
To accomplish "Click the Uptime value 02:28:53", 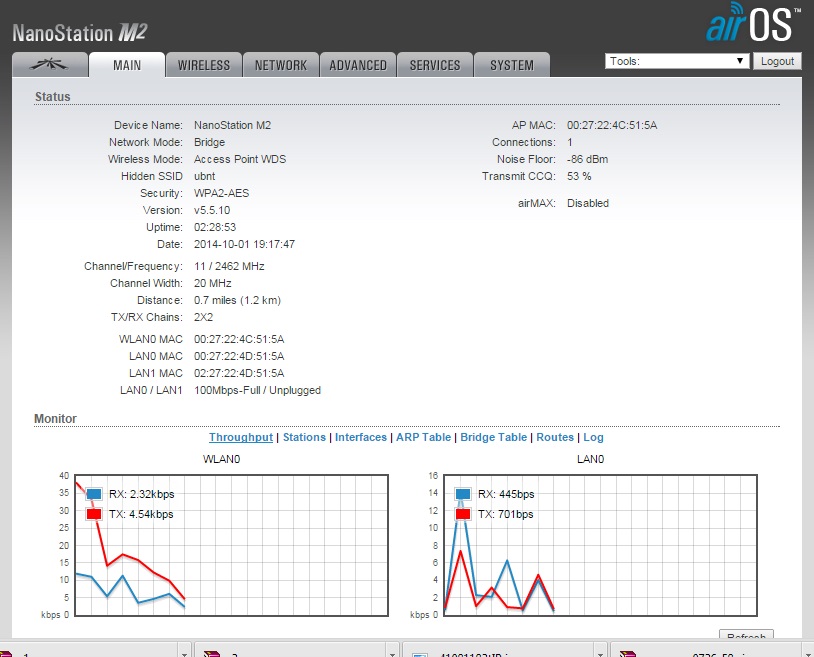I will pos(215,227).
